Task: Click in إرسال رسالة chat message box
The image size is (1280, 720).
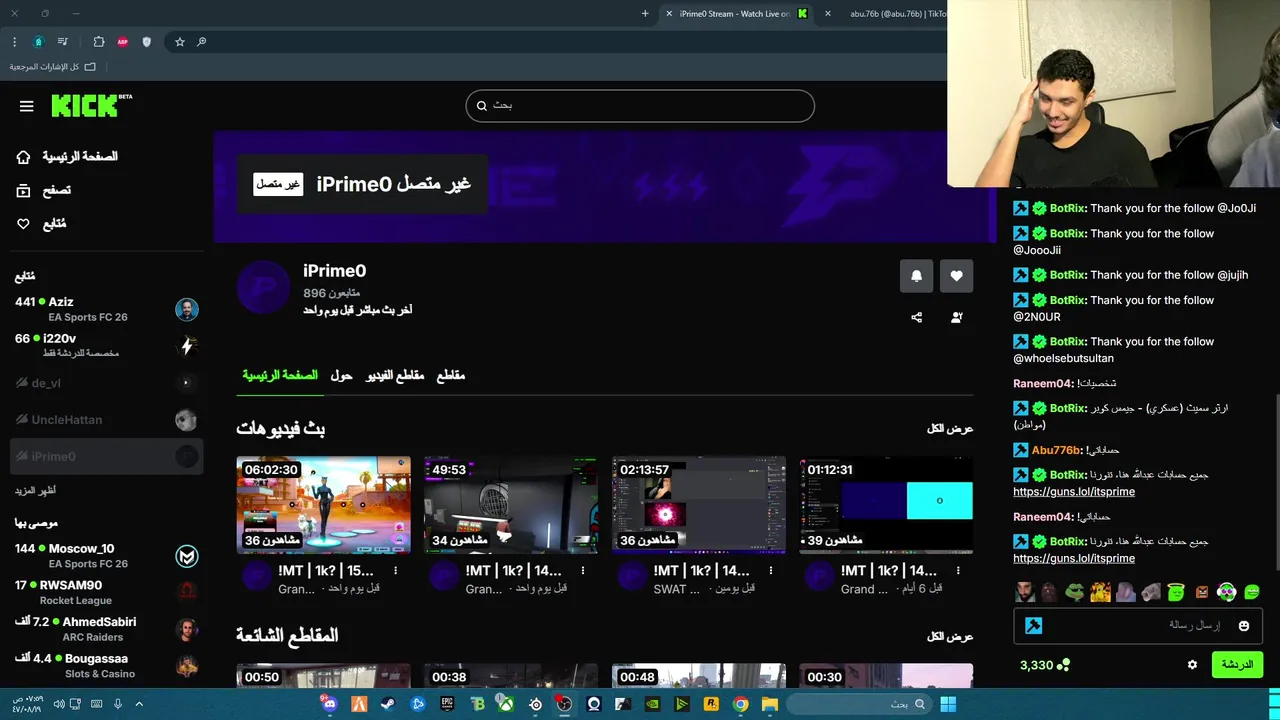Action: (x=1137, y=626)
